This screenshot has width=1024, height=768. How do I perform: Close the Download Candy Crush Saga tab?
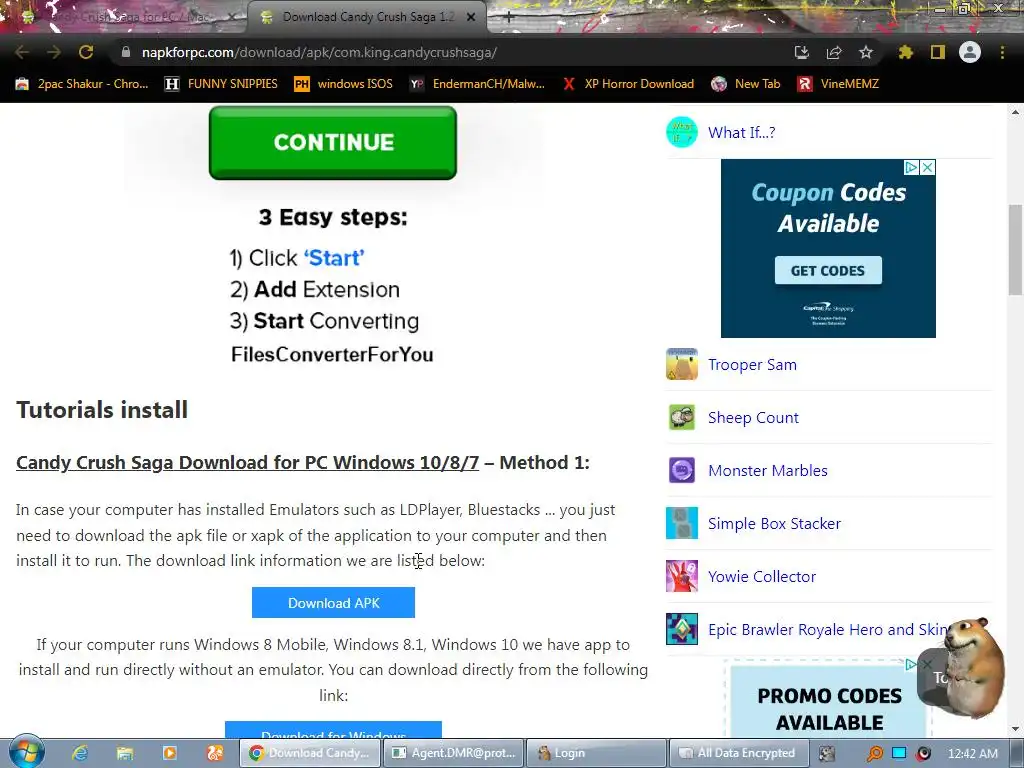(x=471, y=18)
